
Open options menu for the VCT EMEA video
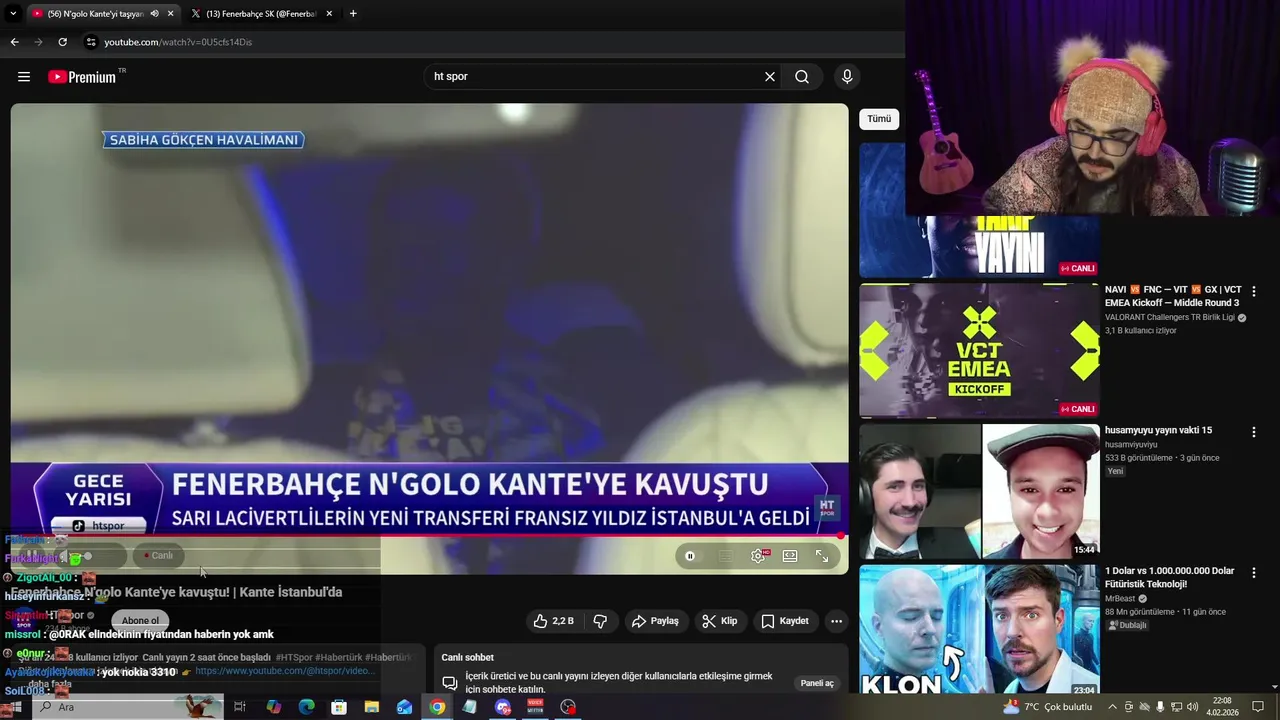tap(1253, 291)
